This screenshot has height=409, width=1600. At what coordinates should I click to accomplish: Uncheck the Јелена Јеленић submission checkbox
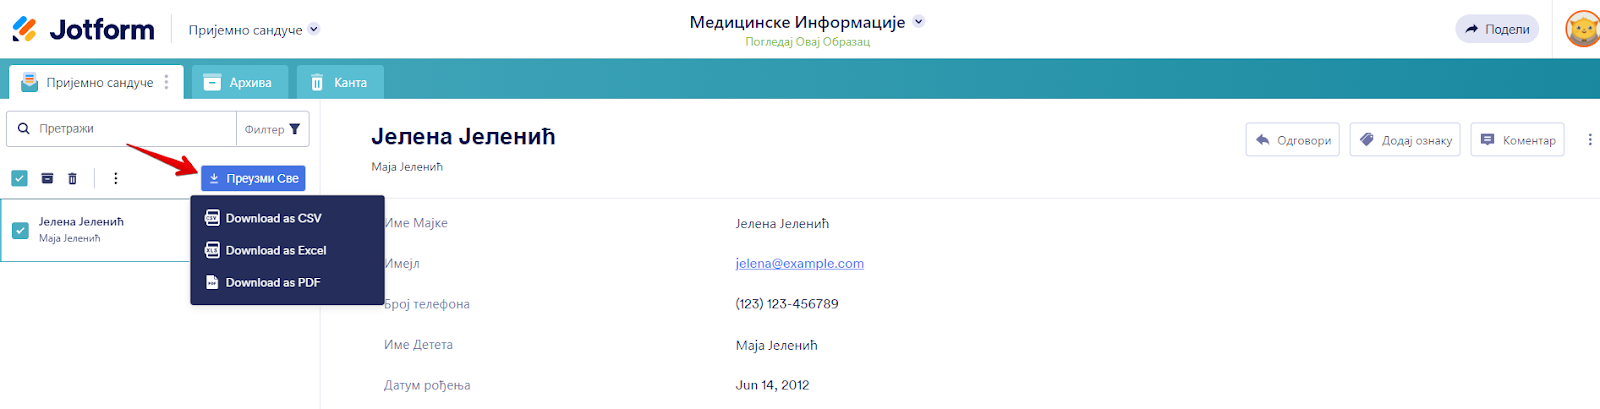(x=20, y=230)
